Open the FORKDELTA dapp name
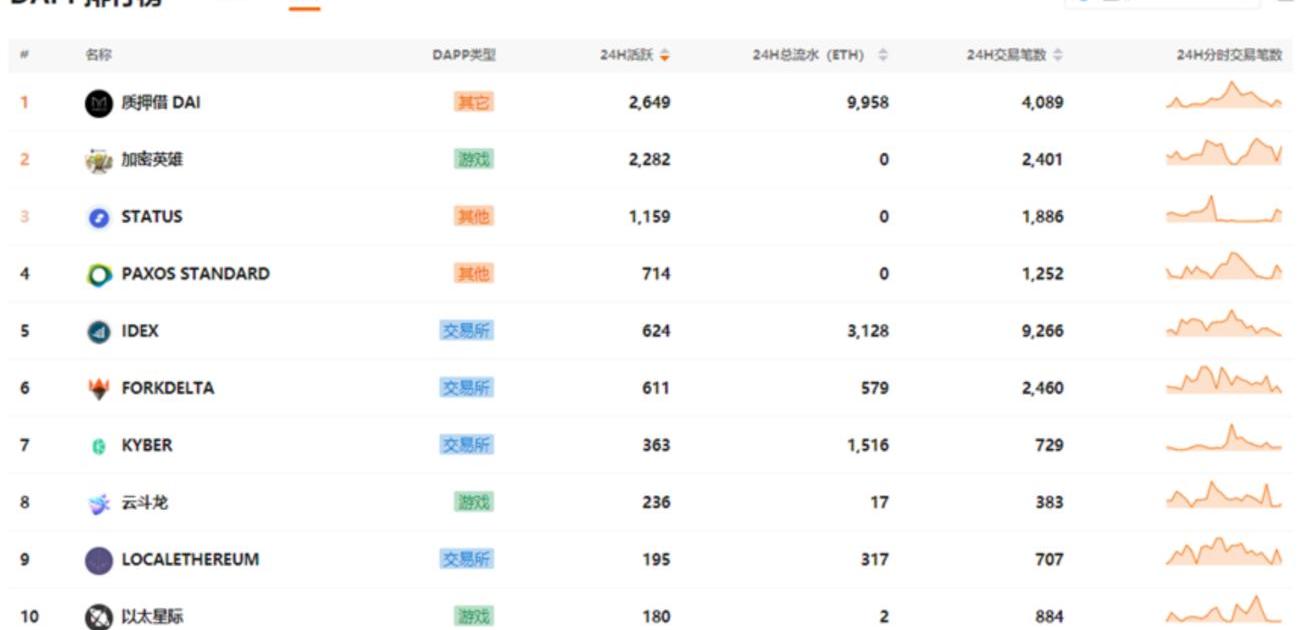 [x=168, y=387]
